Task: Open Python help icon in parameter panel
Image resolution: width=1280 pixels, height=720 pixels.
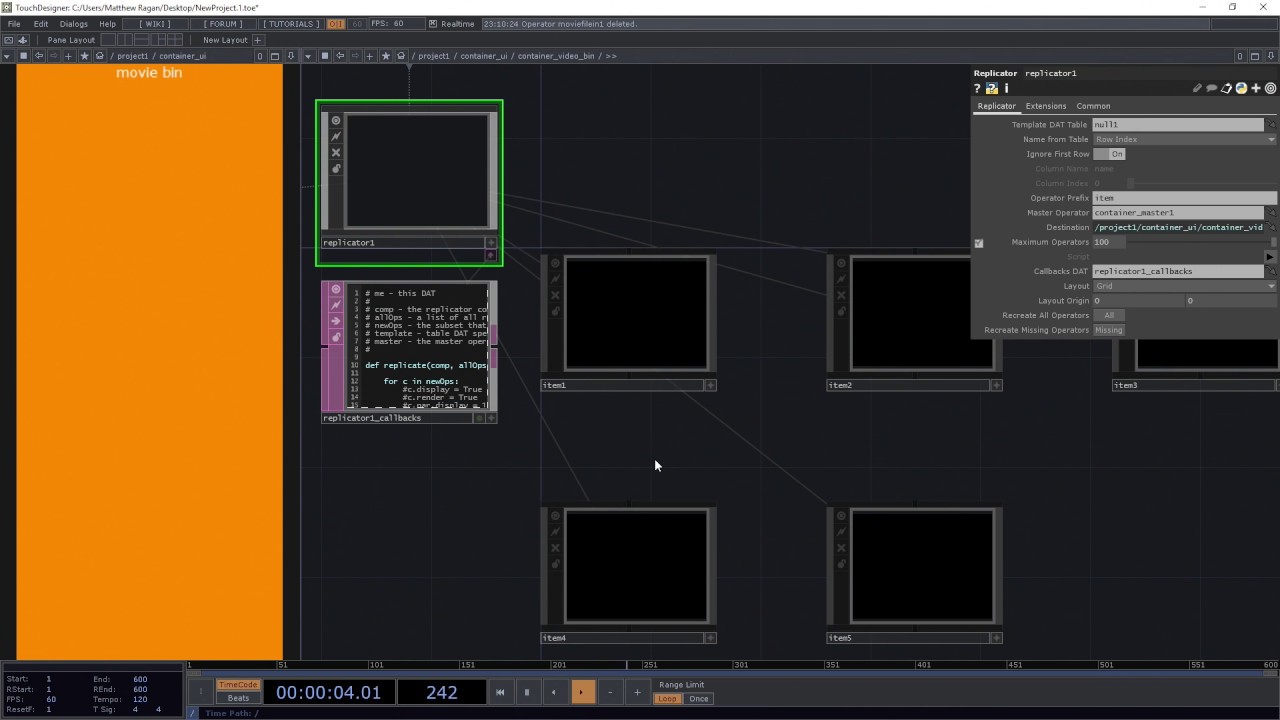Action: (x=991, y=89)
